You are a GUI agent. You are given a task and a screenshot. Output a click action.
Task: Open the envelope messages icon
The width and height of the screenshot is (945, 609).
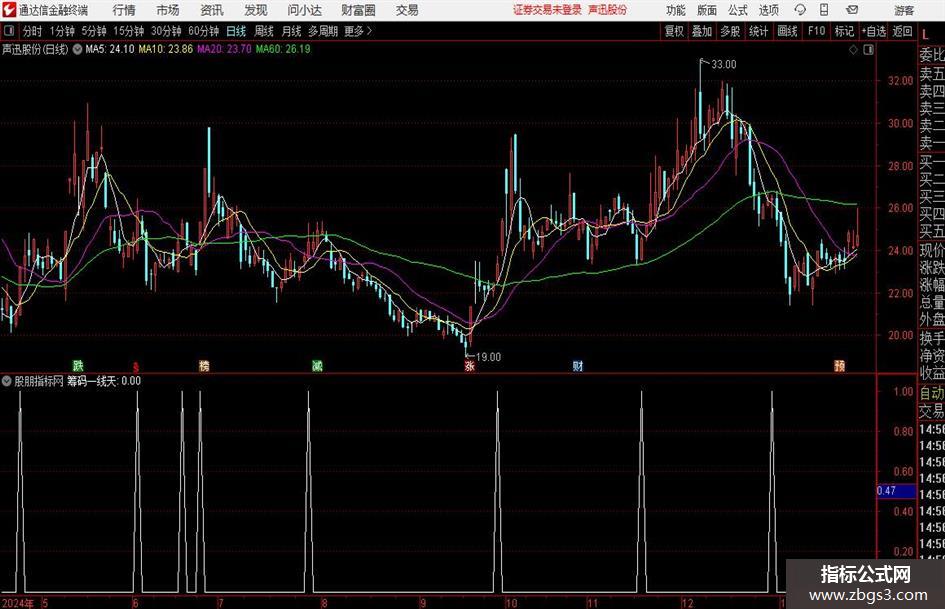tap(852, 10)
